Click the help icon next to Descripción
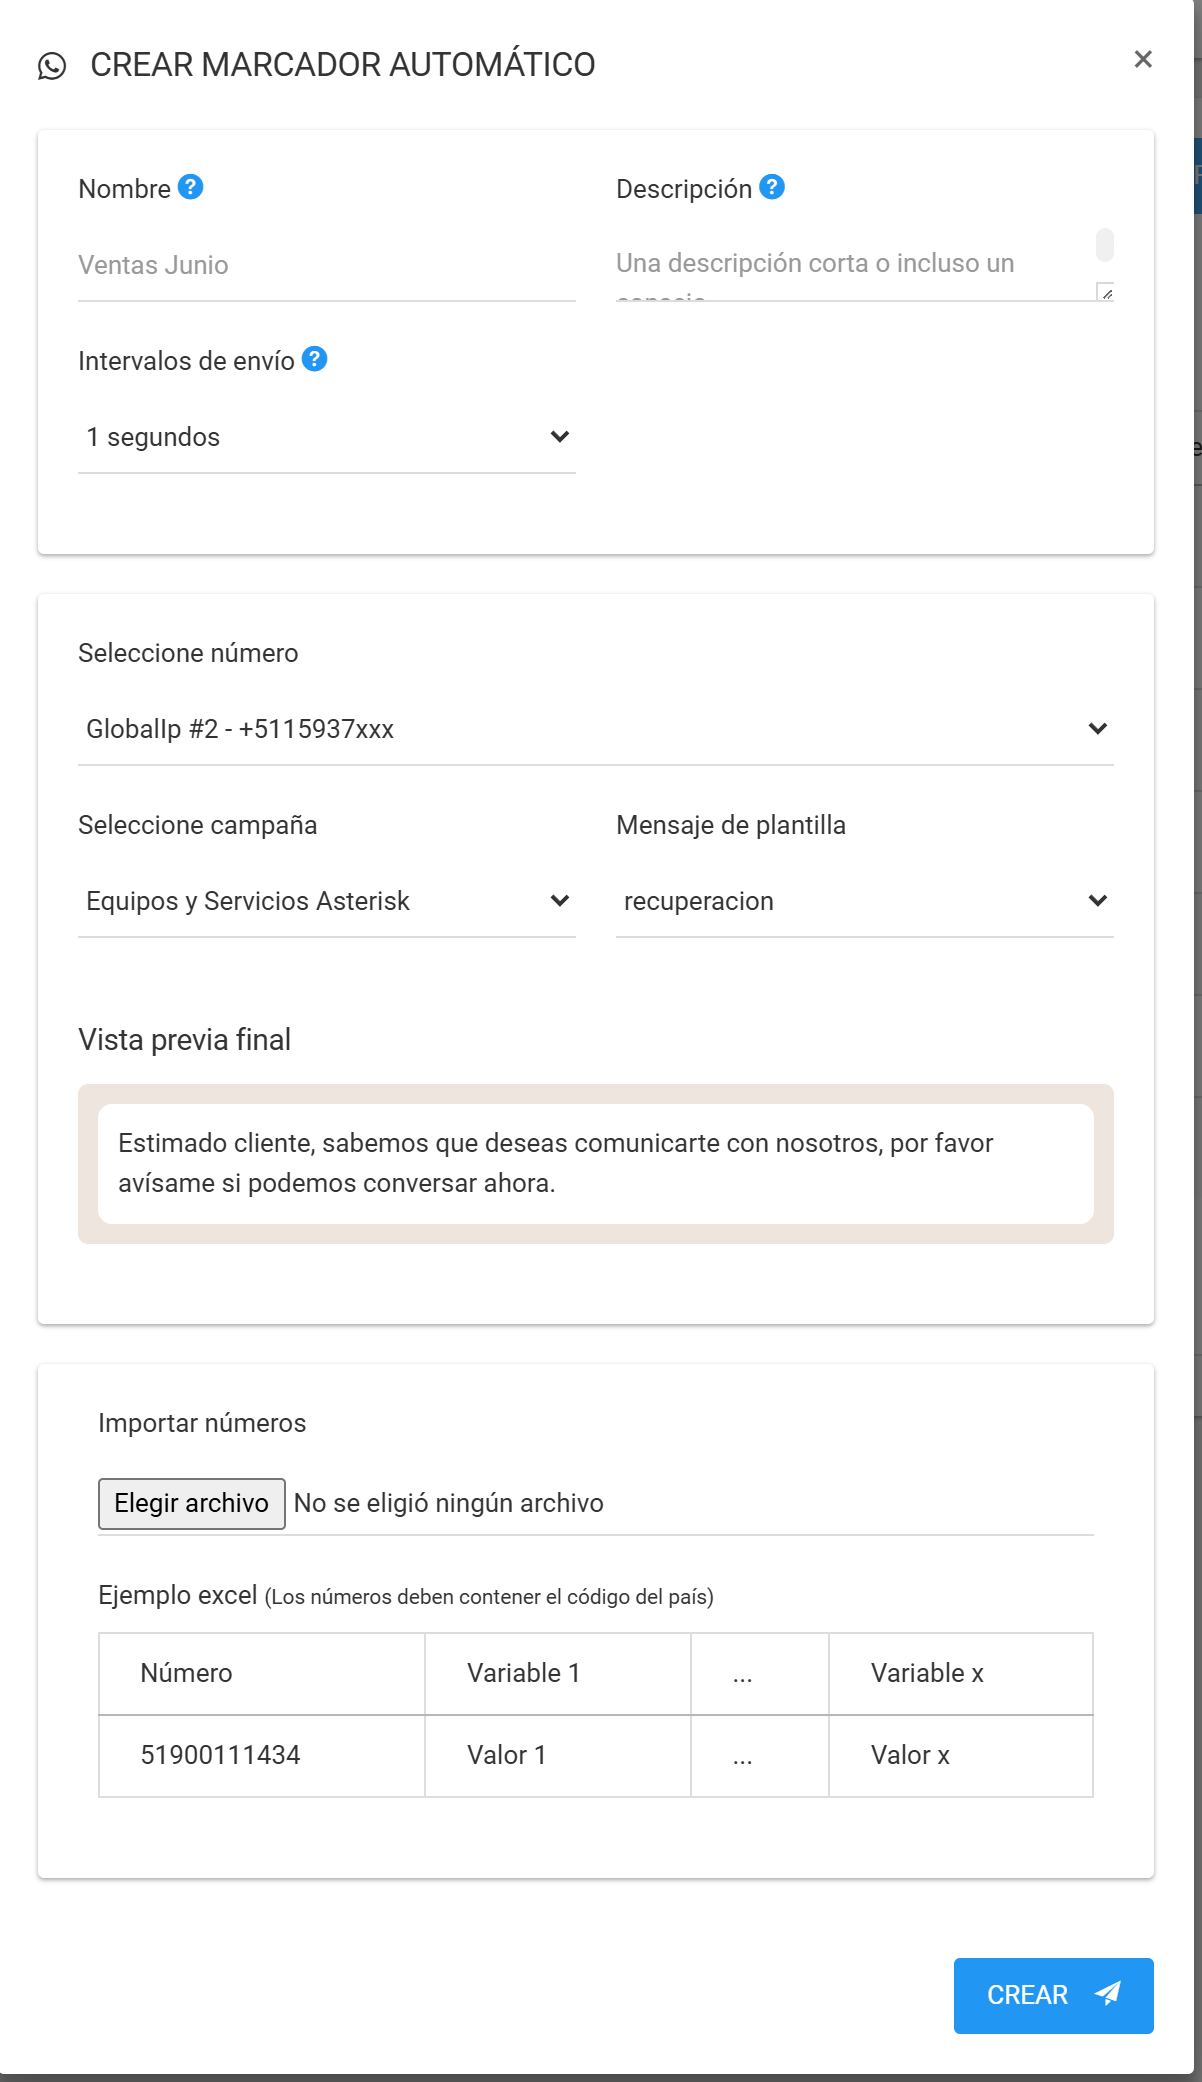The height and width of the screenshot is (2082, 1202). [771, 184]
